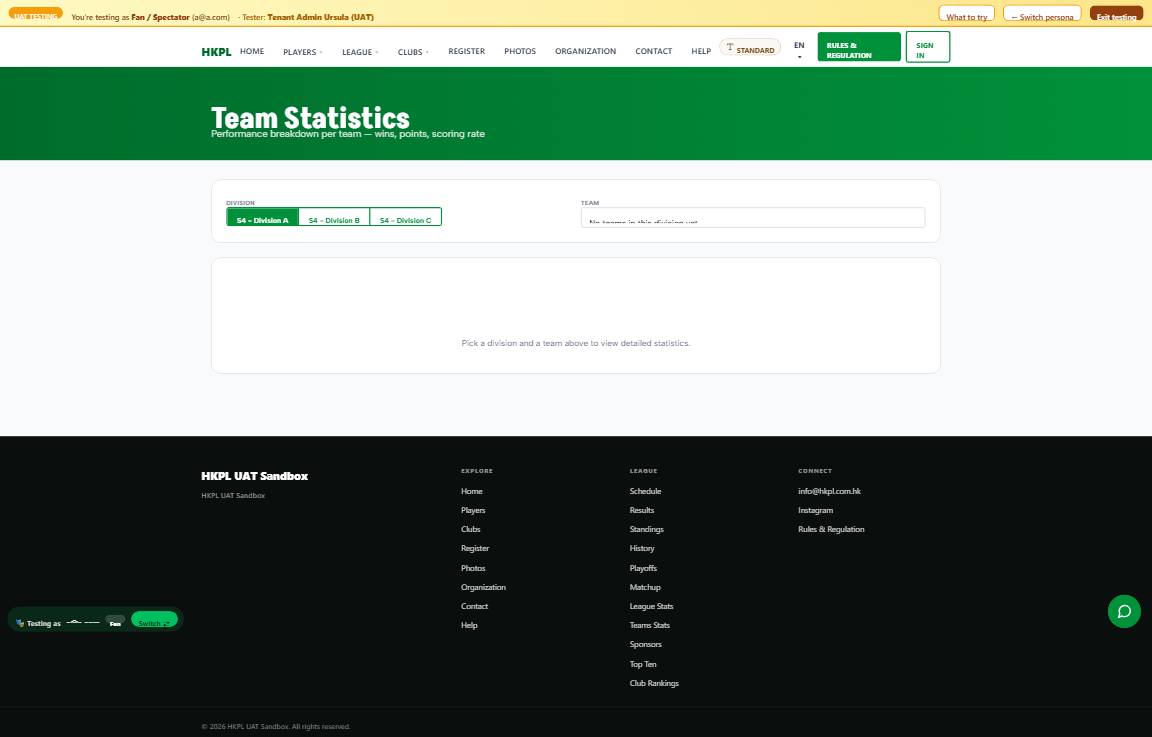Open footer Playoffs link

click(x=643, y=568)
